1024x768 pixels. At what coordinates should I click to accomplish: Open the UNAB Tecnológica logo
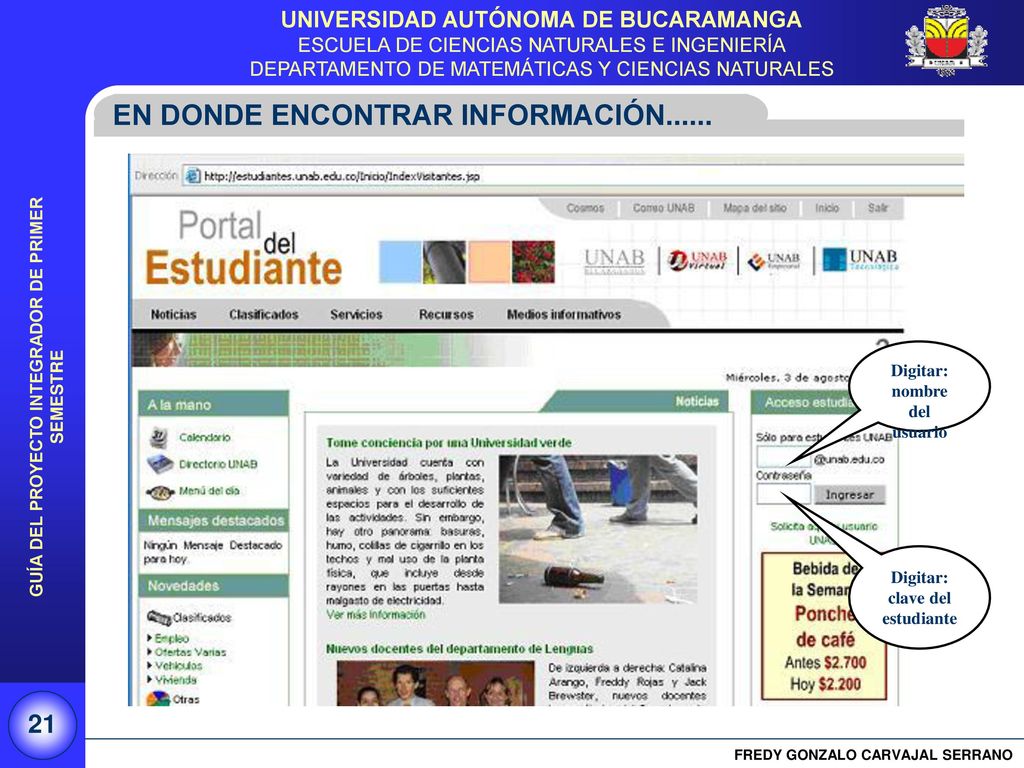860,259
